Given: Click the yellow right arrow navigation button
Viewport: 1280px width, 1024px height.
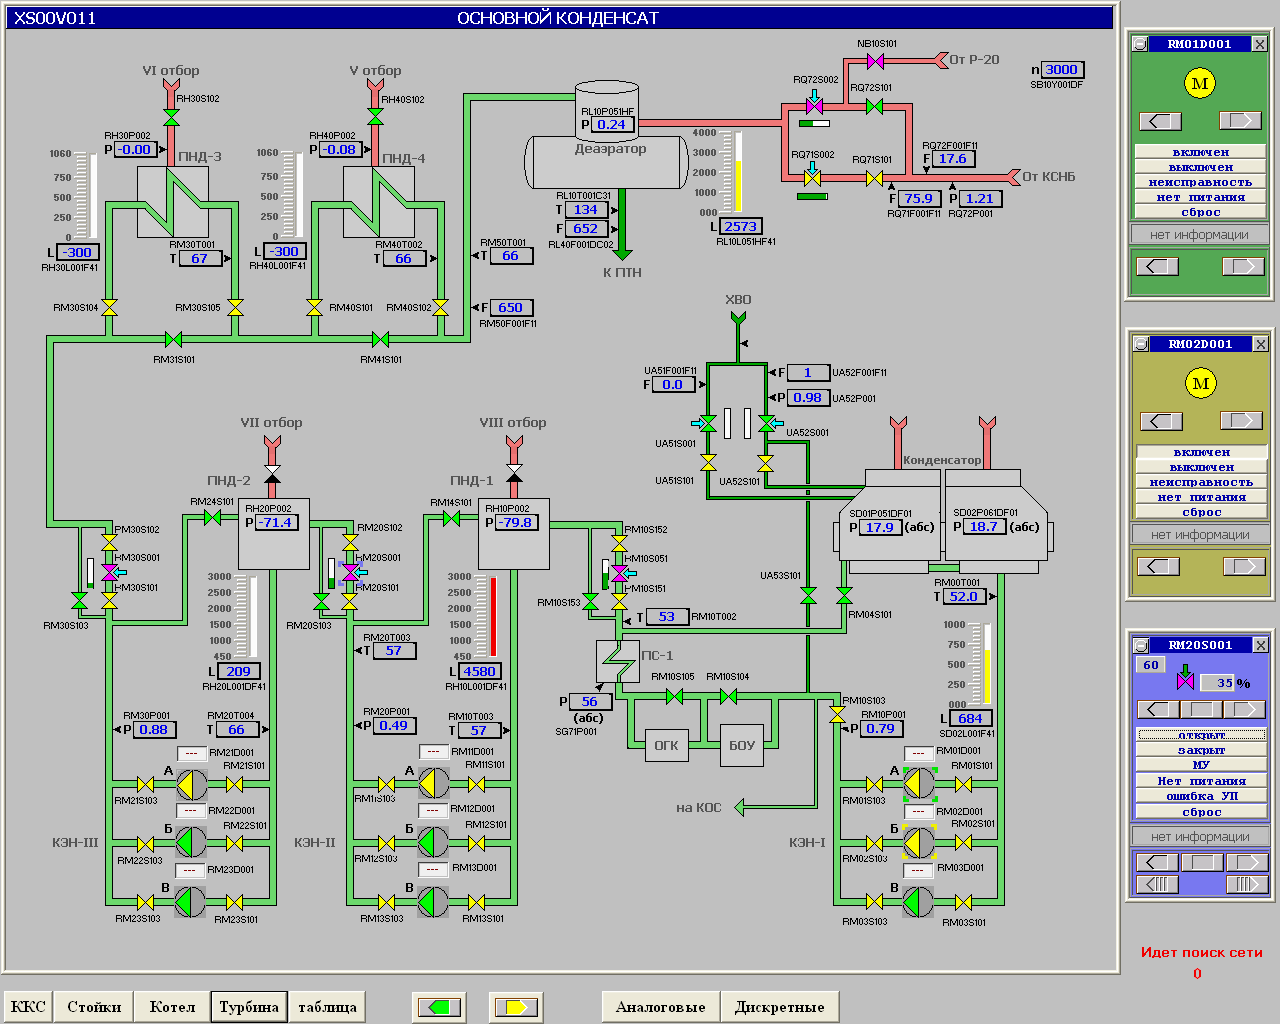Looking at the screenshot, I should pos(516,1007).
